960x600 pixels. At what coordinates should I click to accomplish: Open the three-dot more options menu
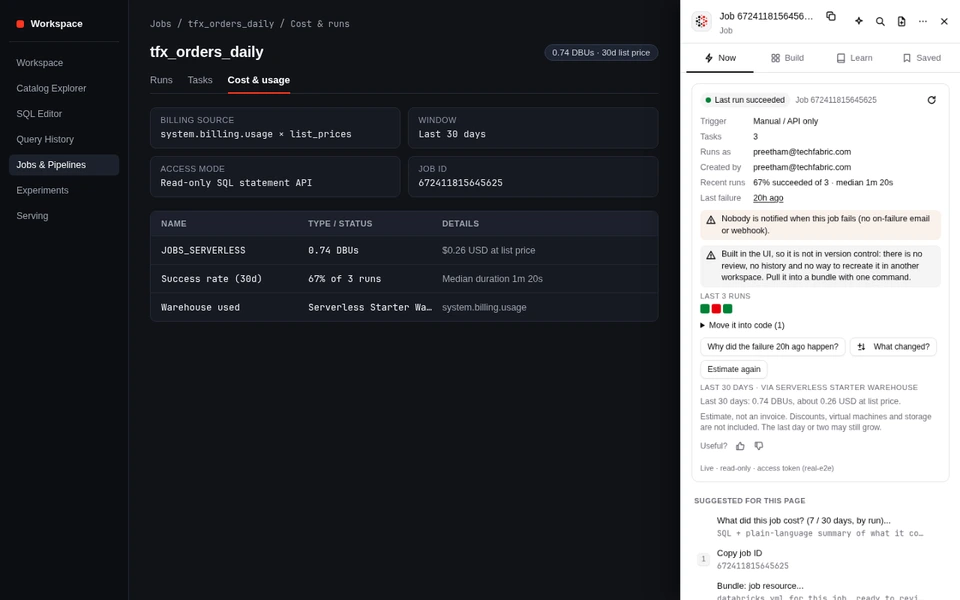tap(923, 21)
